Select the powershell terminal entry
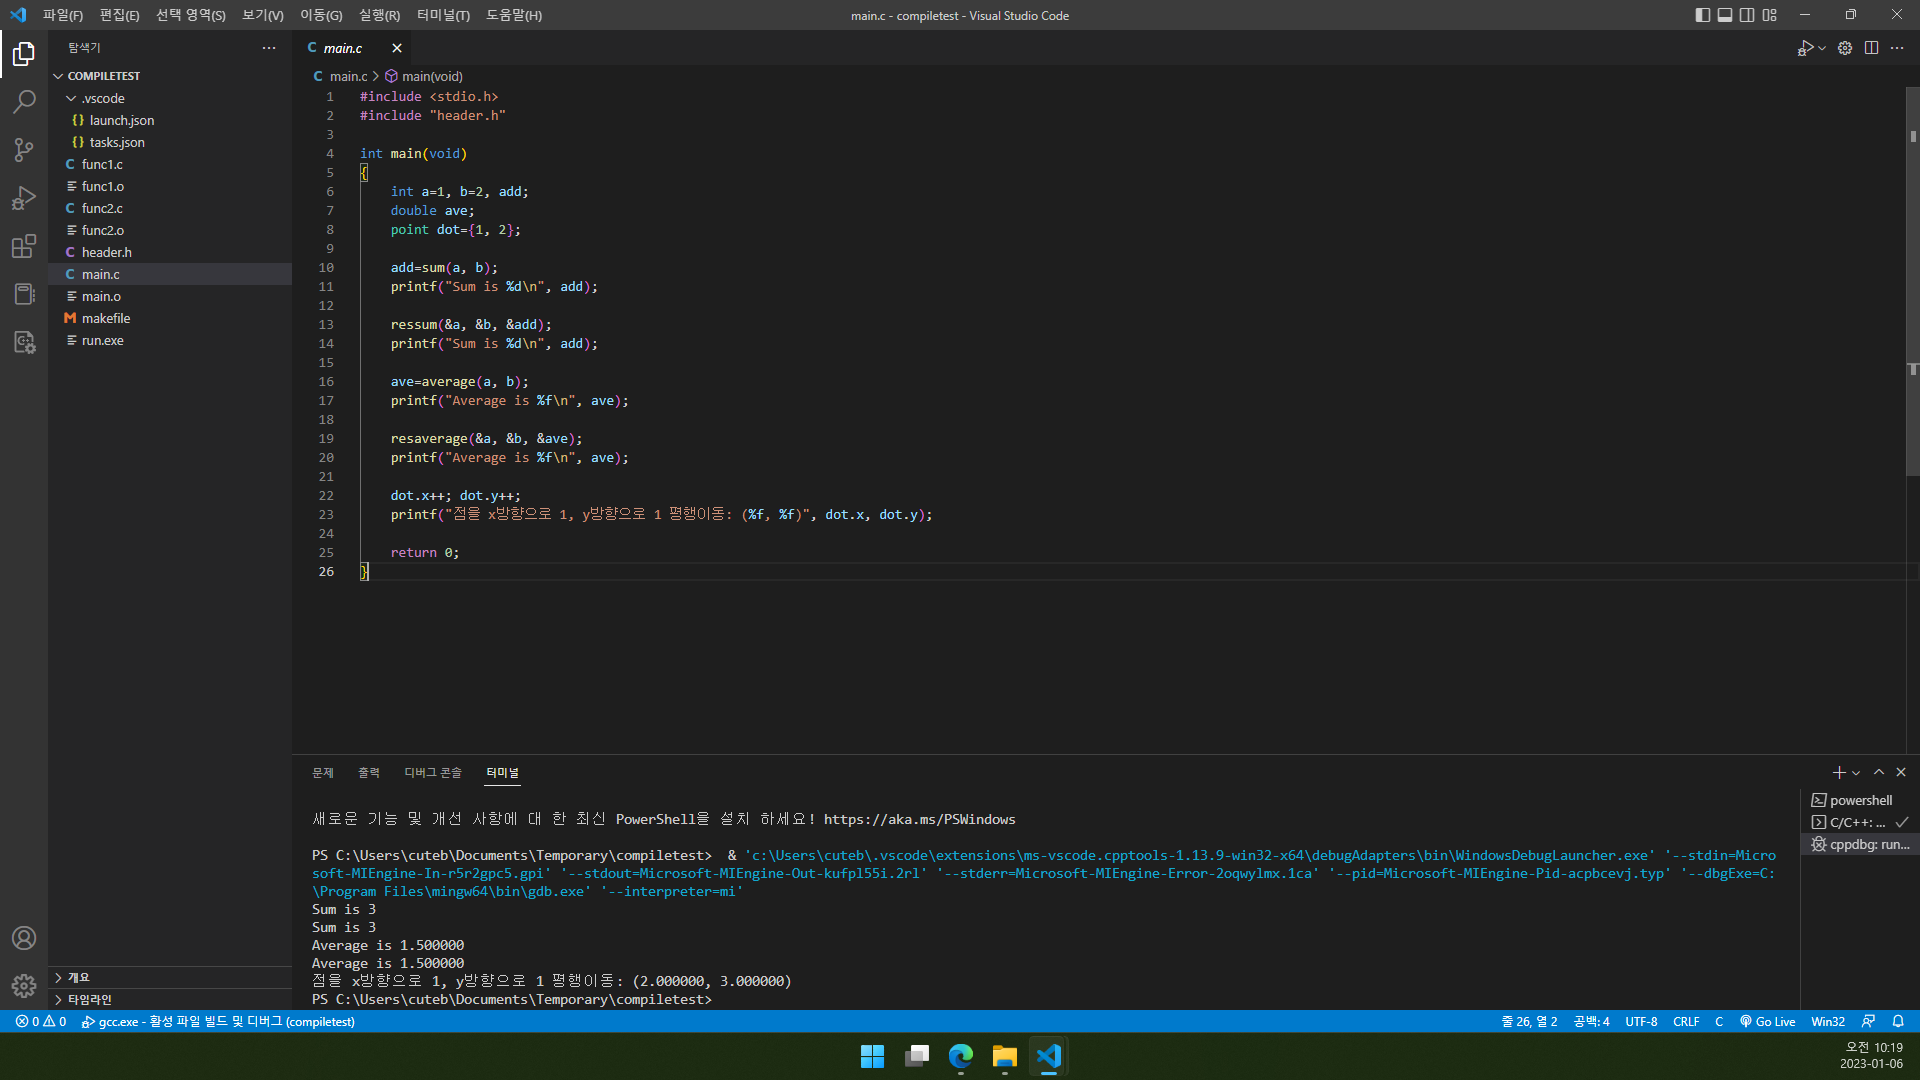Screen dimensions: 1920x1080 [x=1859, y=800]
